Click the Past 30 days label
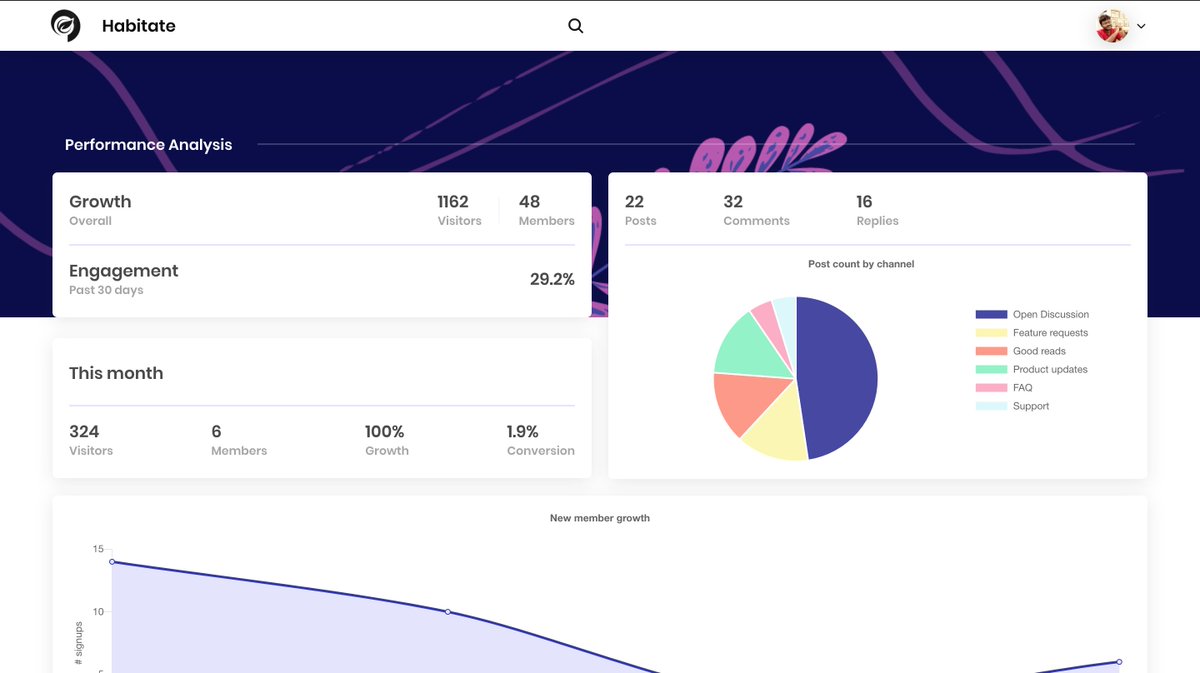 coord(106,290)
